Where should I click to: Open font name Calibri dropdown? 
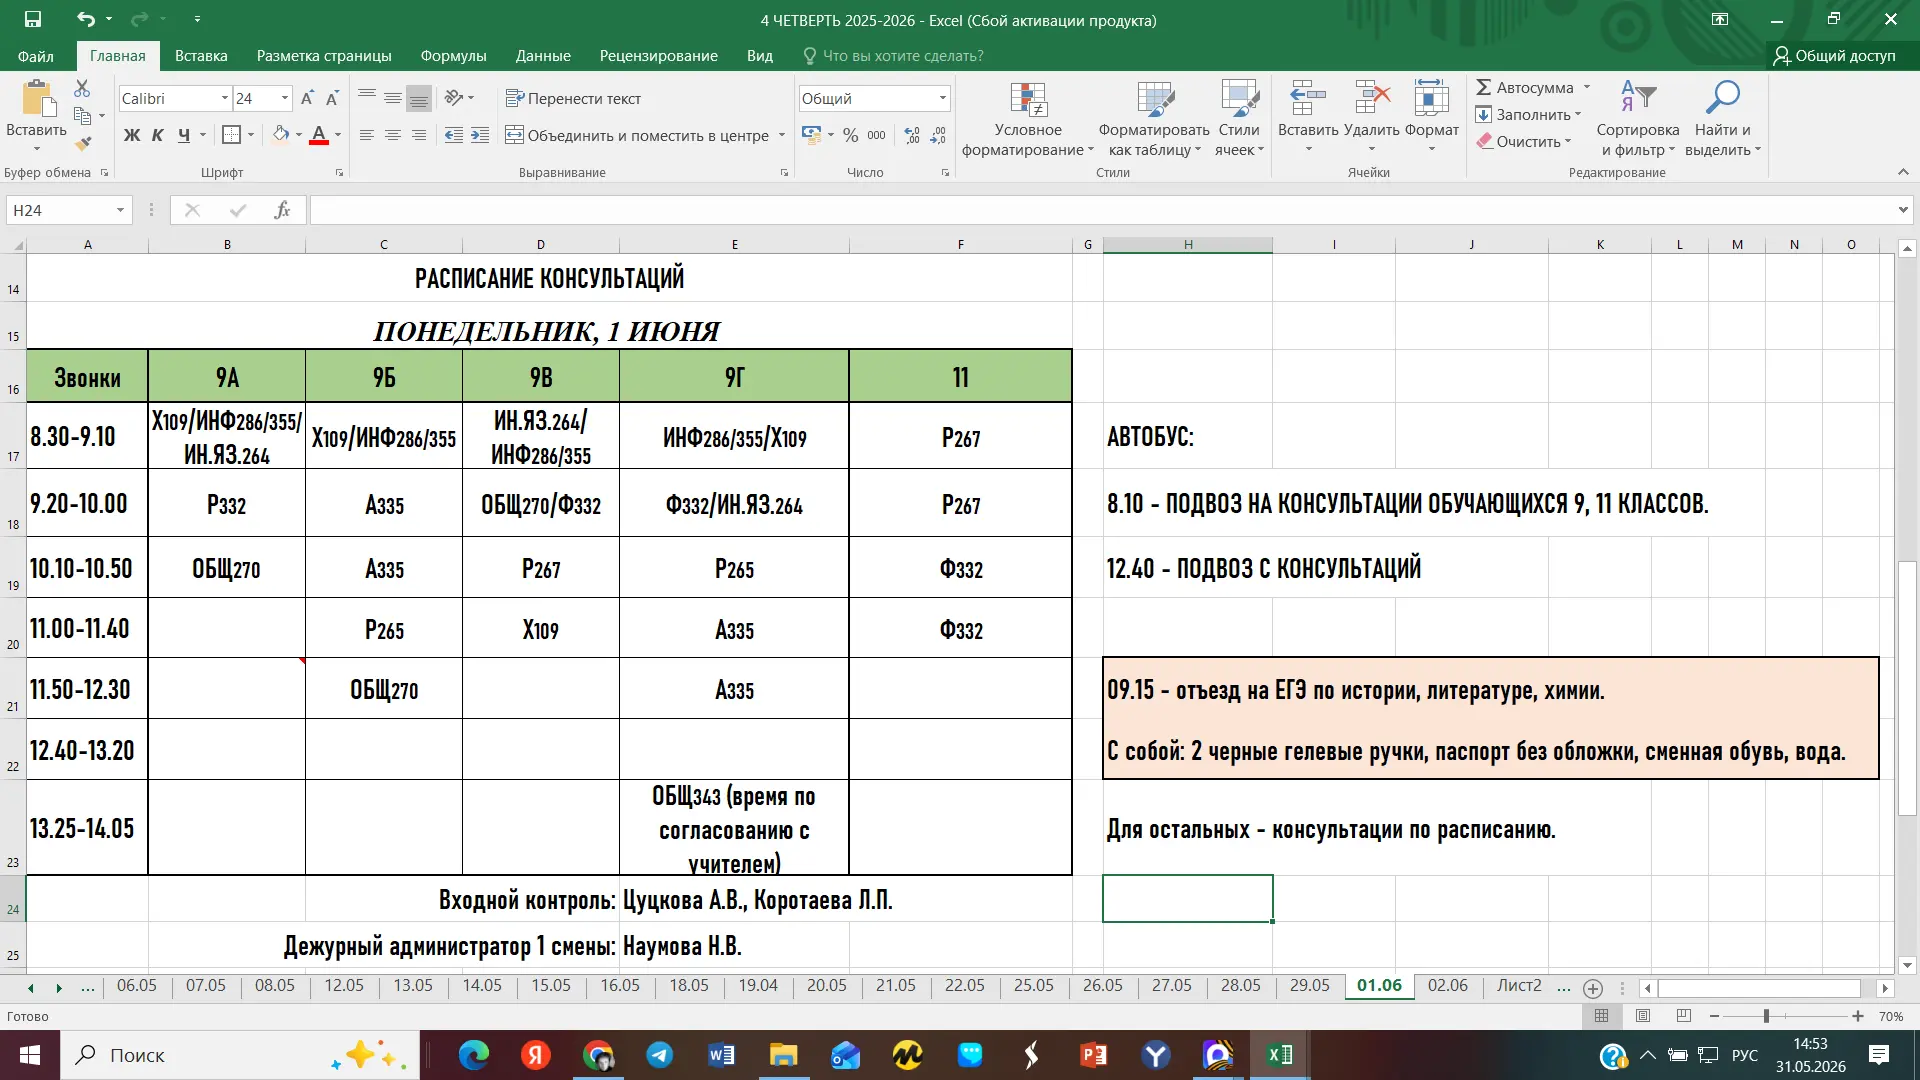[224, 98]
